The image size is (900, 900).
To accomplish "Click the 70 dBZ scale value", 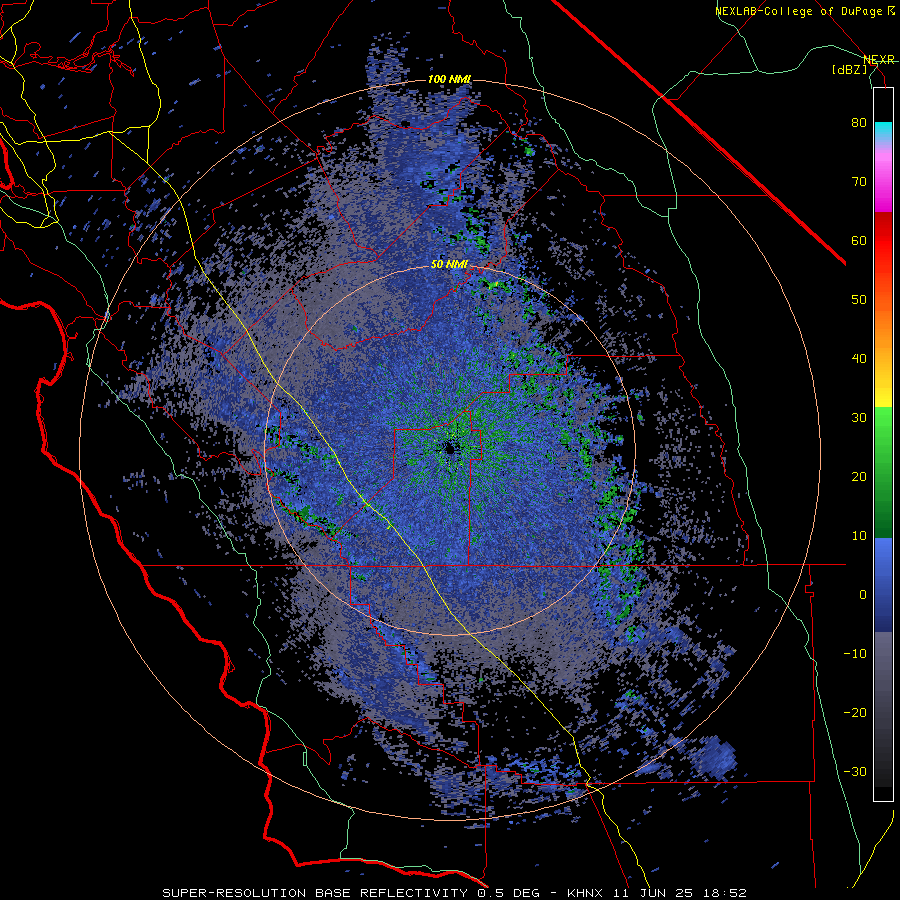I will (x=859, y=182).
